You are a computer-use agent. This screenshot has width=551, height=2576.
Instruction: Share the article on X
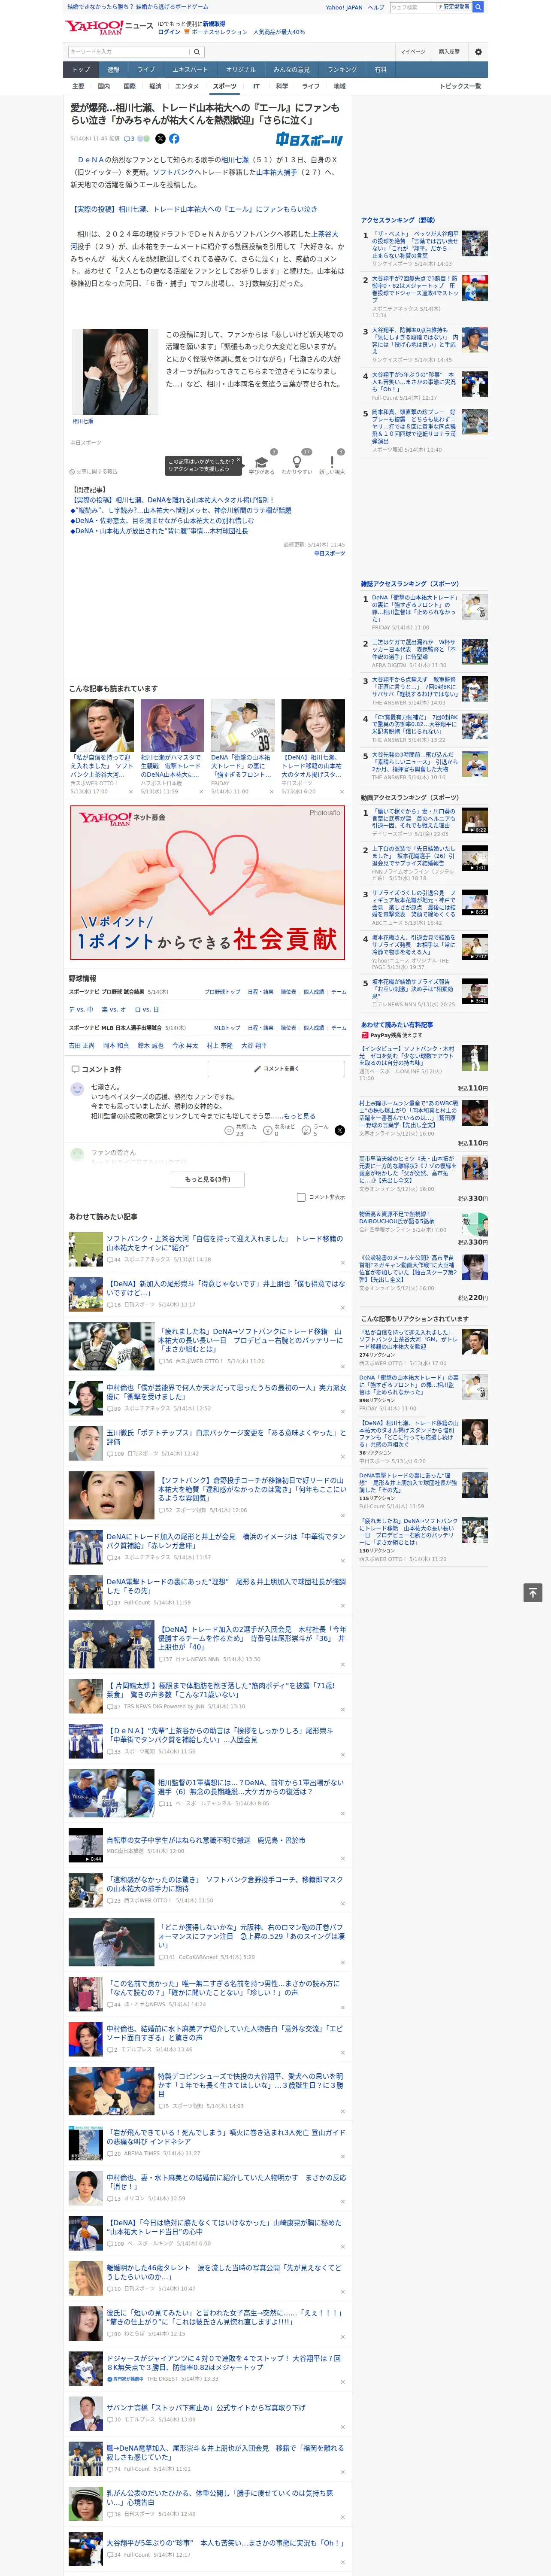point(160,139)
